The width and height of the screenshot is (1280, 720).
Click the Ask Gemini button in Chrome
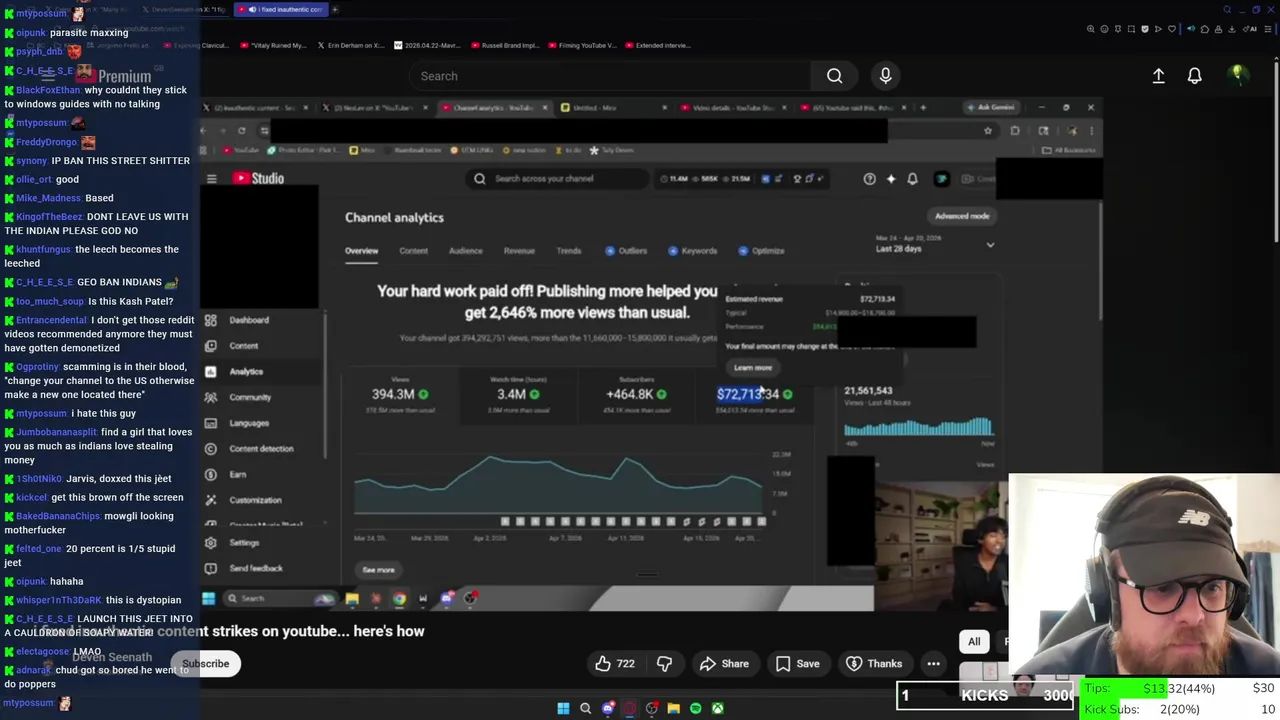click(991, 107)
